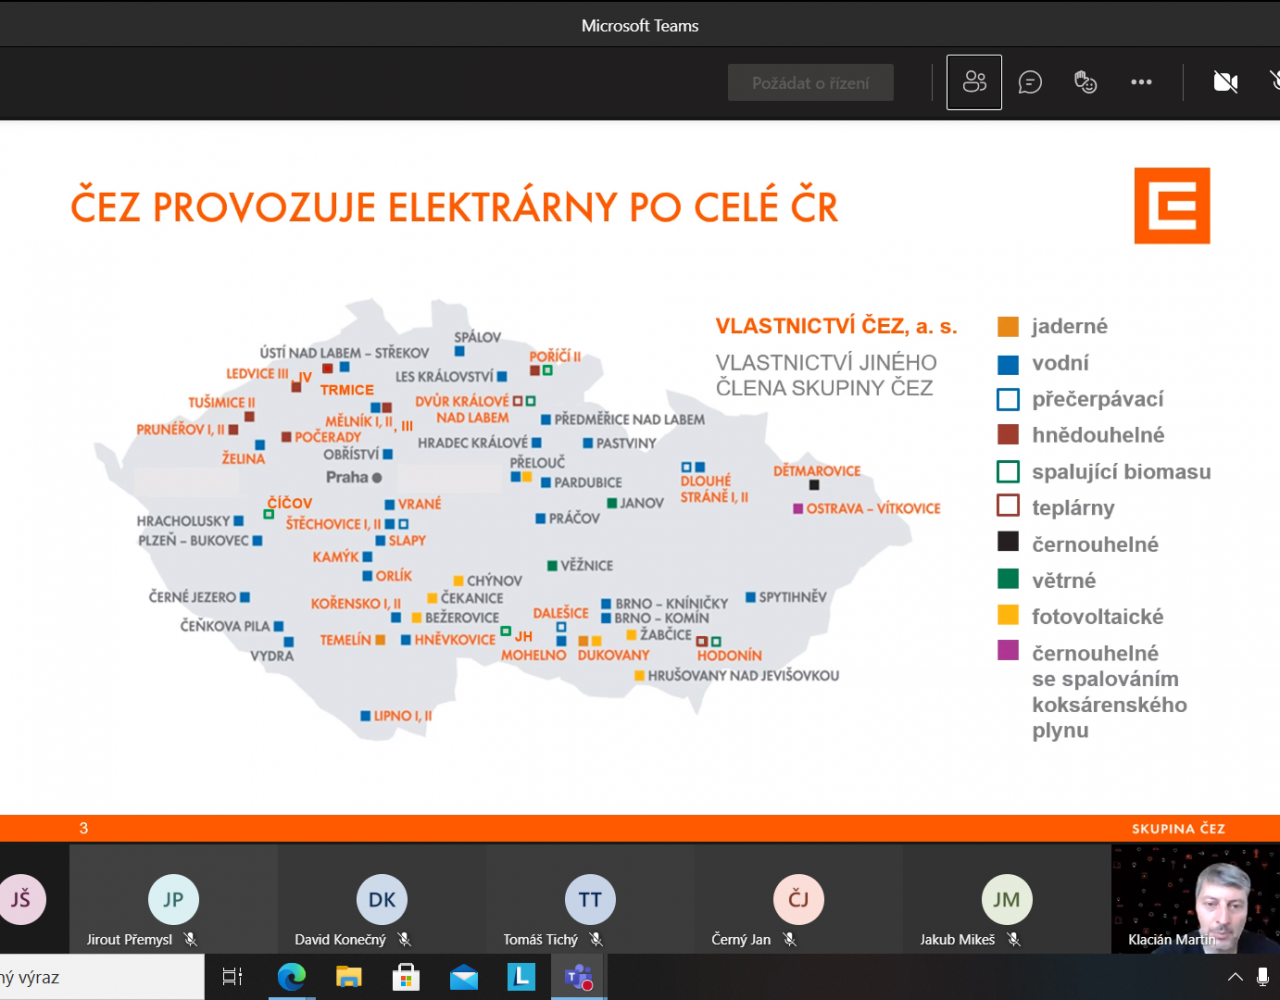Open the participants panel icon
1280x1000 pixels.
pos(974,82)
